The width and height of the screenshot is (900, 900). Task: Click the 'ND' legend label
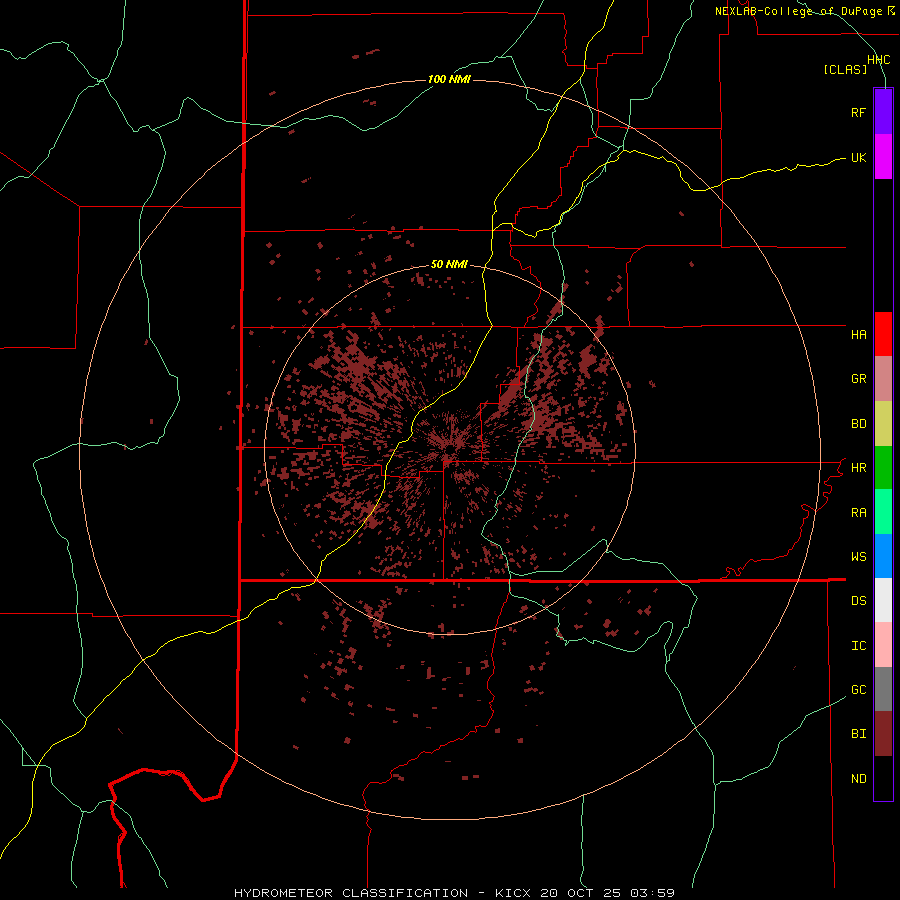[x=858, y=779]
